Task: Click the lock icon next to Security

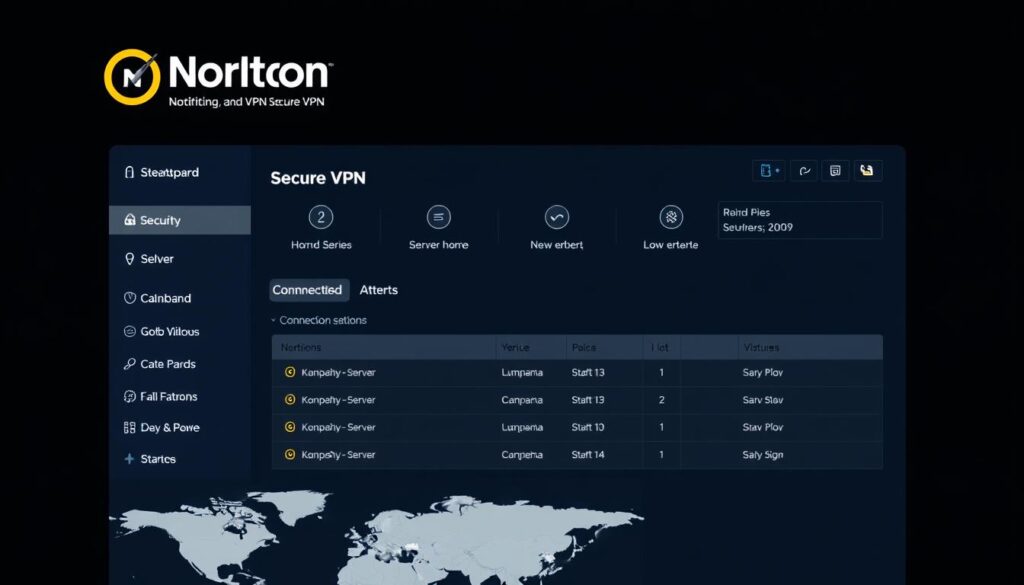Action: pyautogui.click(x=129, y=220)
